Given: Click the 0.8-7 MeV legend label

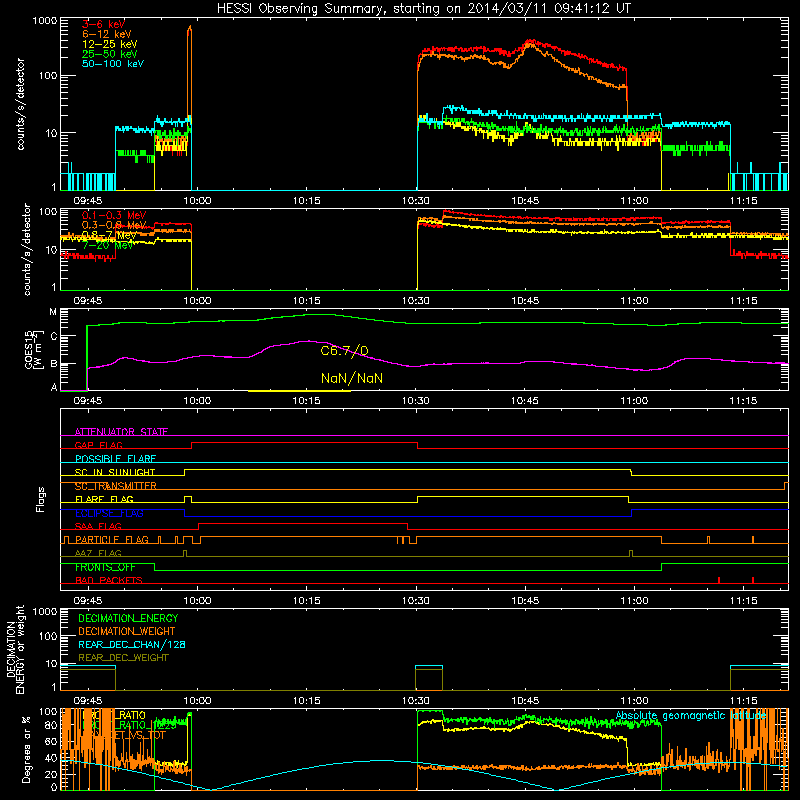Looking at the screenshot, I should point(109,235).
